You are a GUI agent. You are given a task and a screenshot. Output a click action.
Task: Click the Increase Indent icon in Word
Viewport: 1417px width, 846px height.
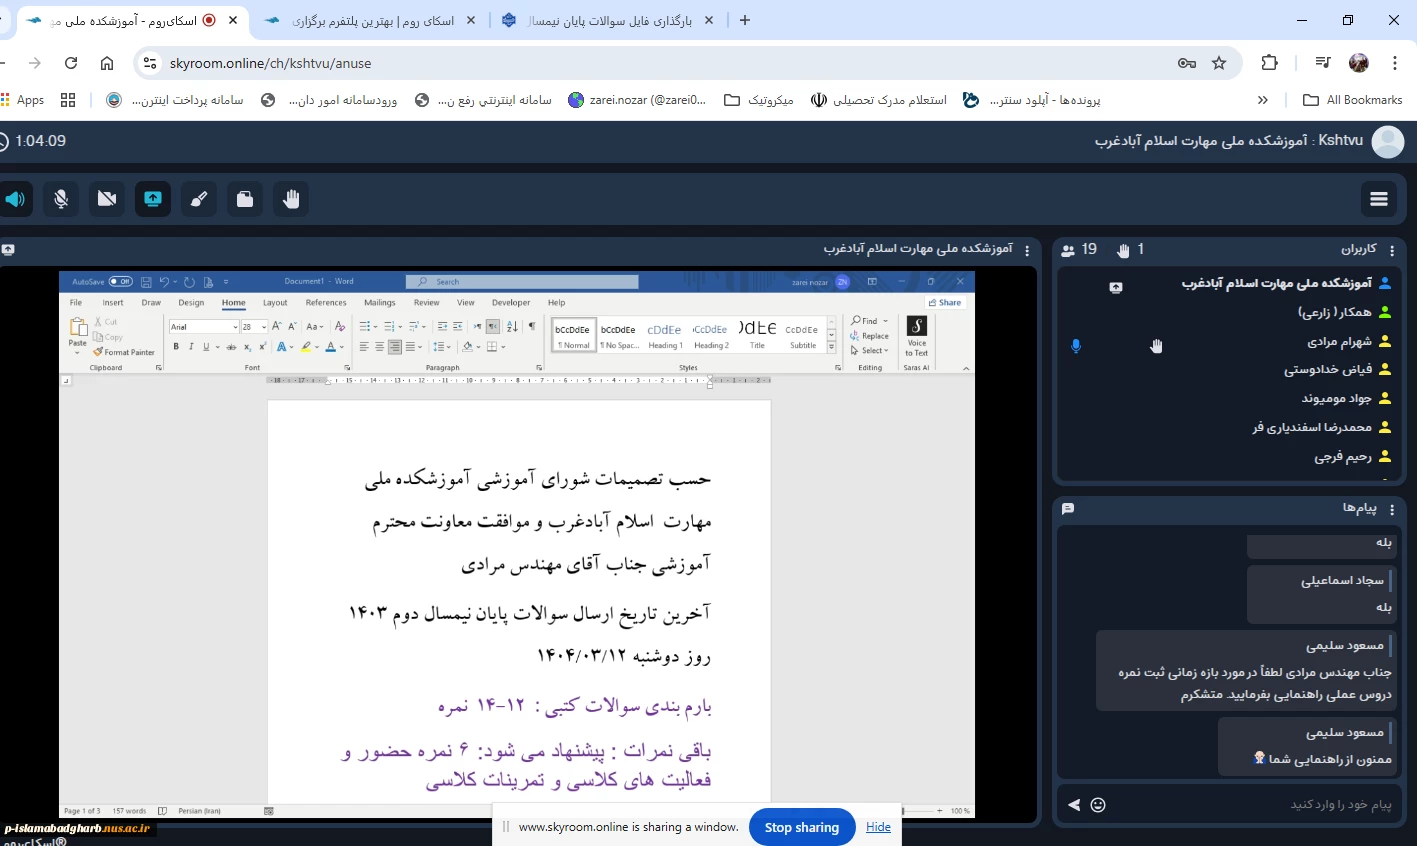click(x=457, y=327)
